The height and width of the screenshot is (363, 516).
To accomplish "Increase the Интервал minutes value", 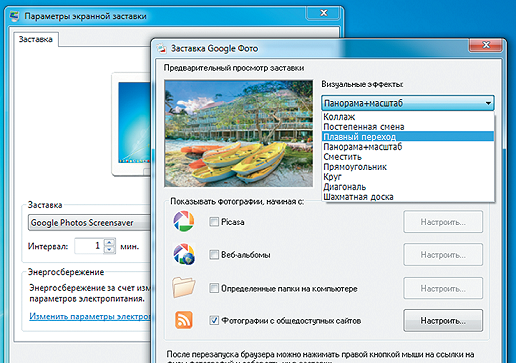I will pyautogui.click(x=110, y=242).
